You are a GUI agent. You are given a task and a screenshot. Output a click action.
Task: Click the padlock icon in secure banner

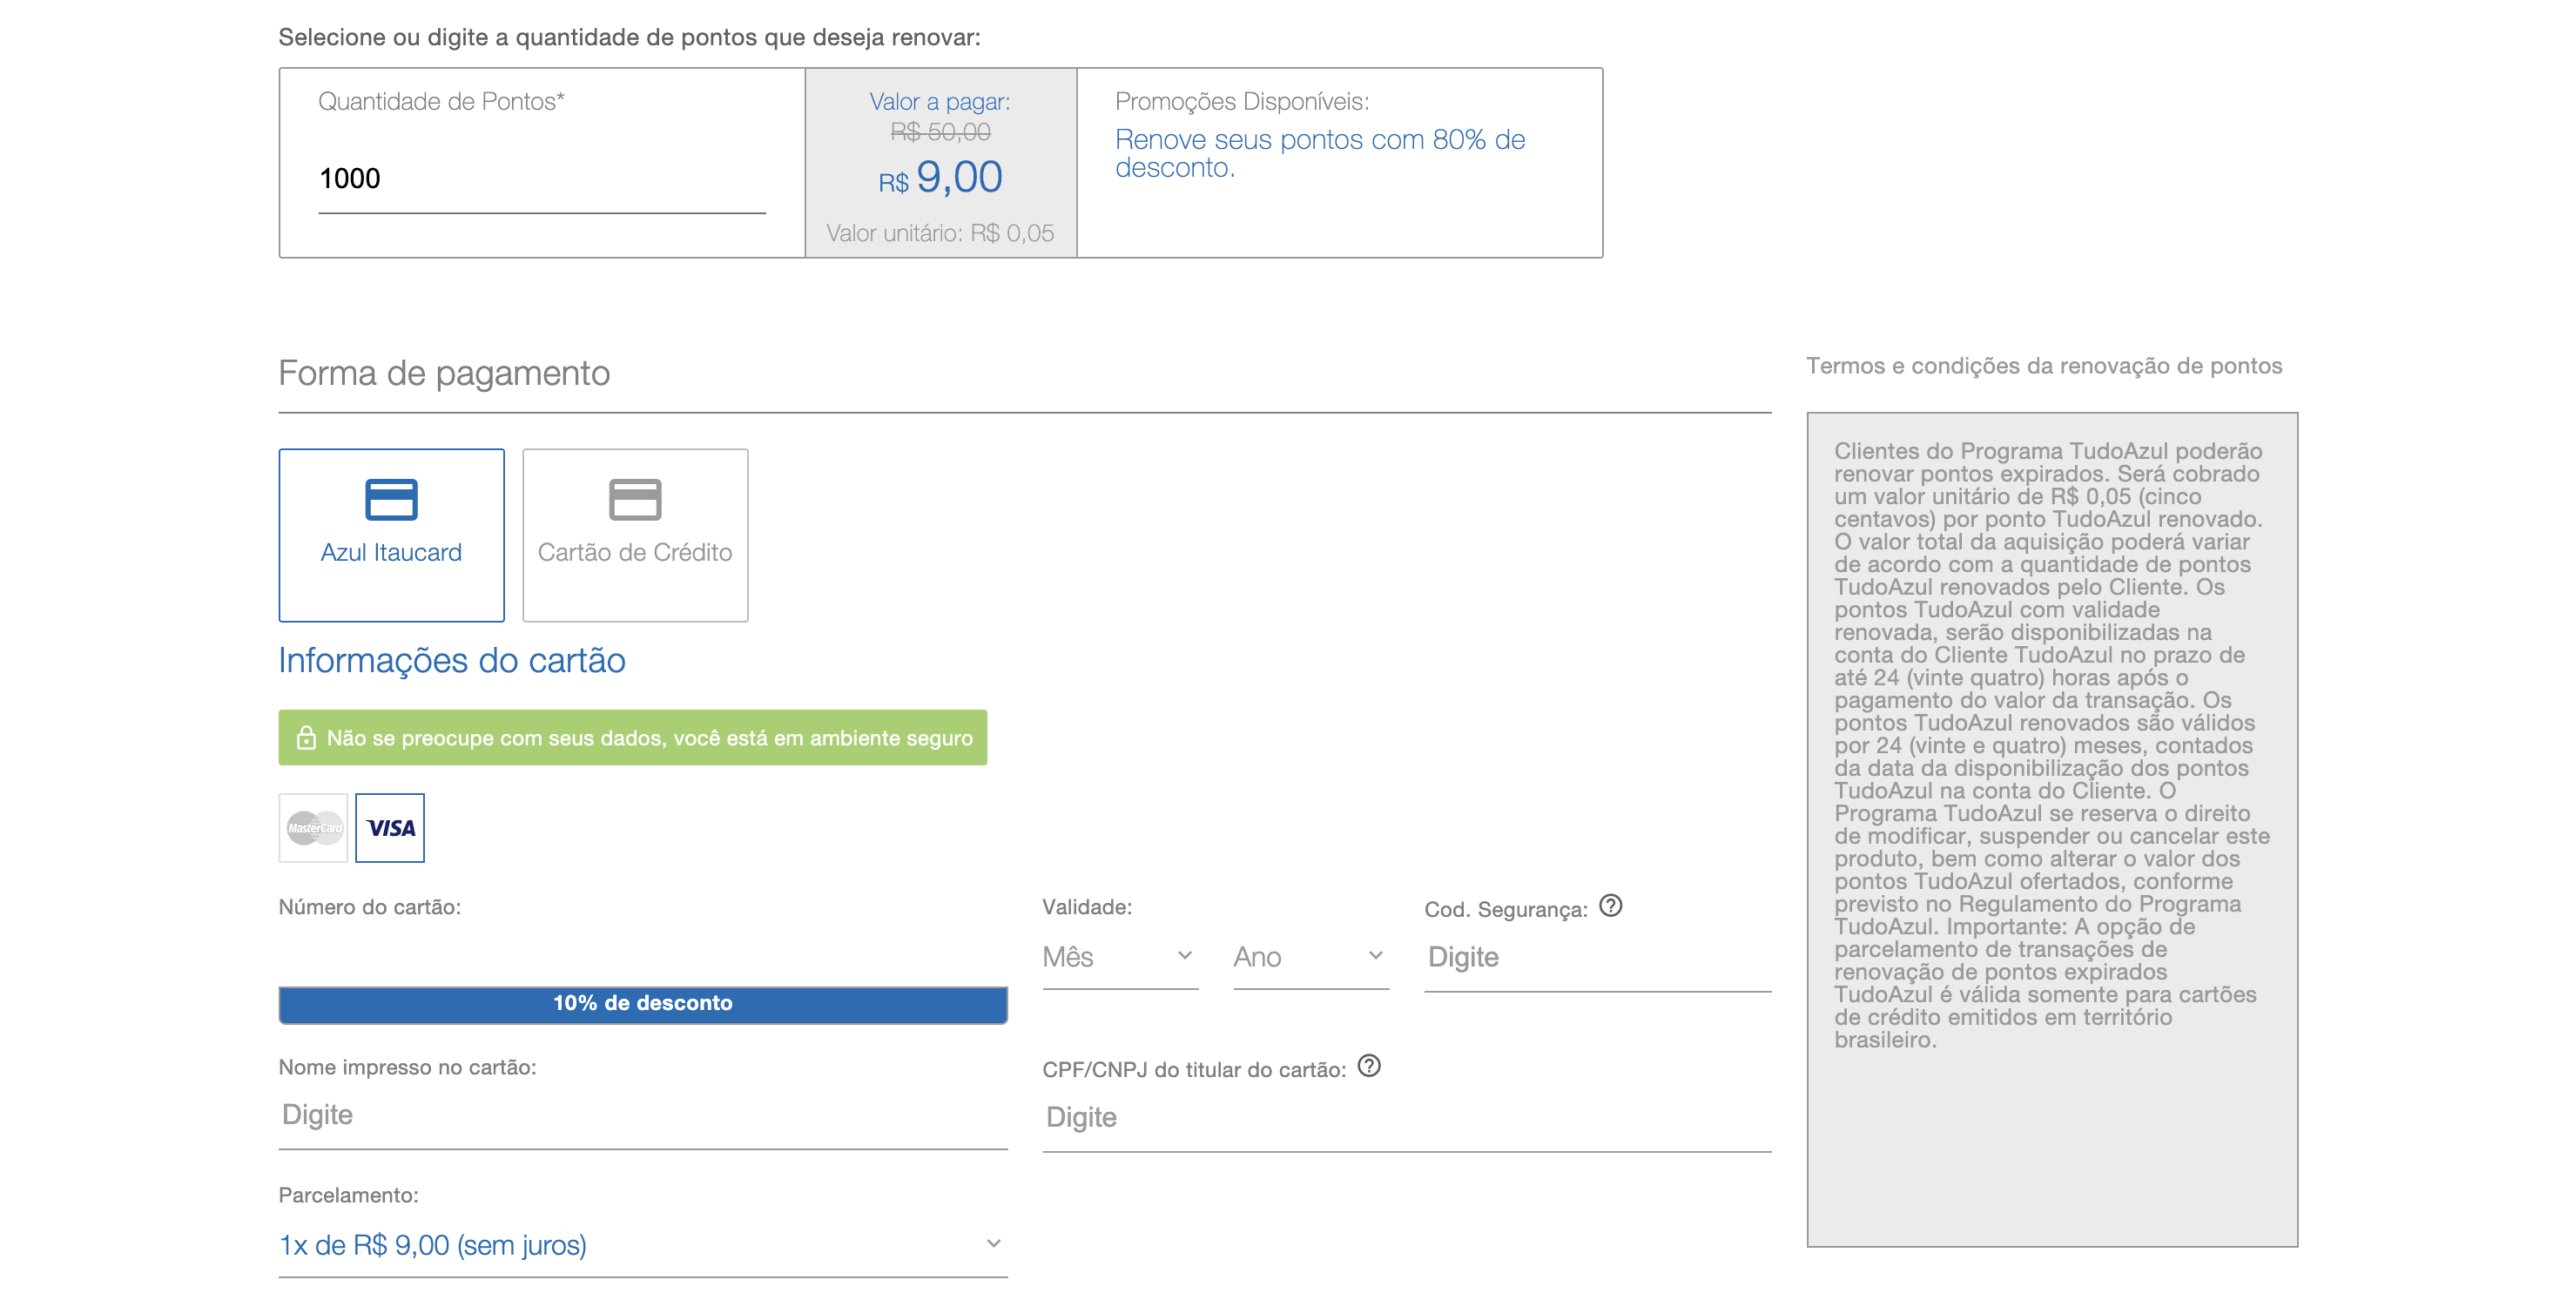click(x=306, y=738)
